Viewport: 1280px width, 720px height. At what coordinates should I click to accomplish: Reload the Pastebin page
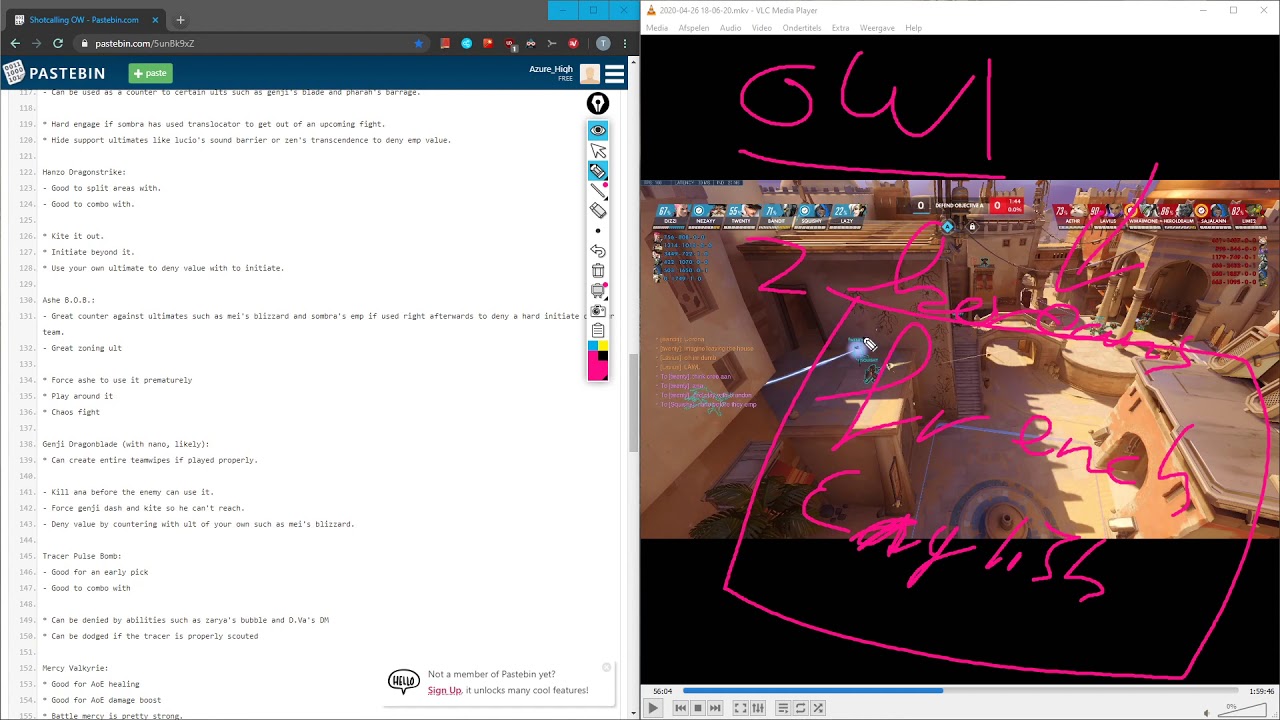coord(58,44)
